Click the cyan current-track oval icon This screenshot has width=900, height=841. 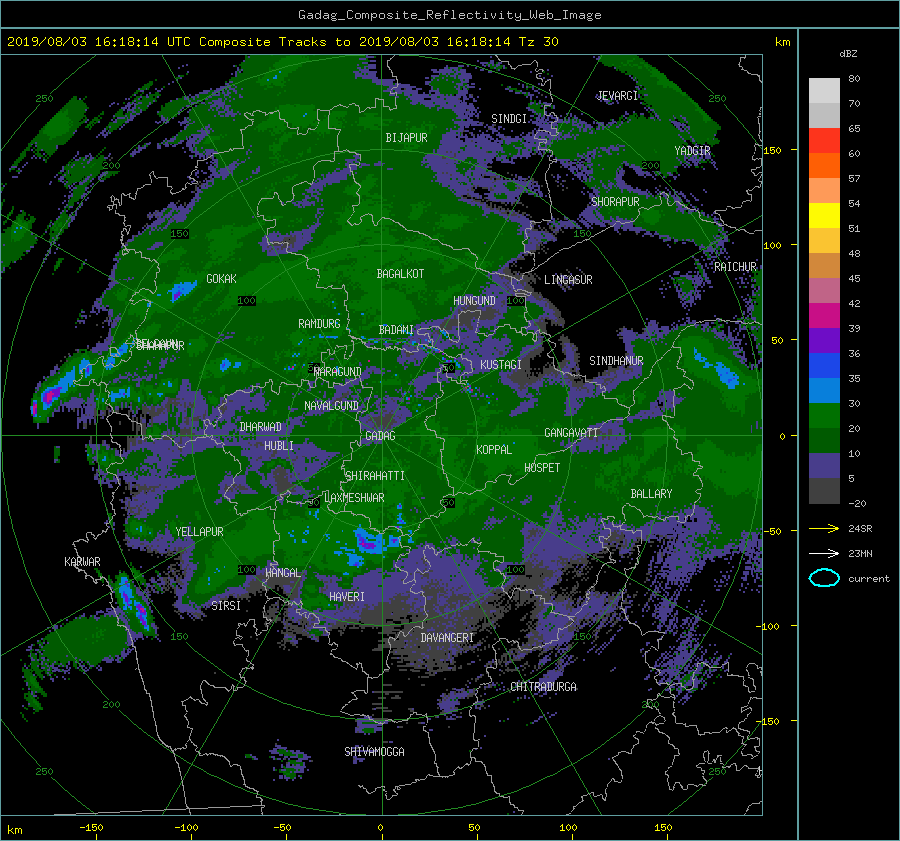coord(824,578)
